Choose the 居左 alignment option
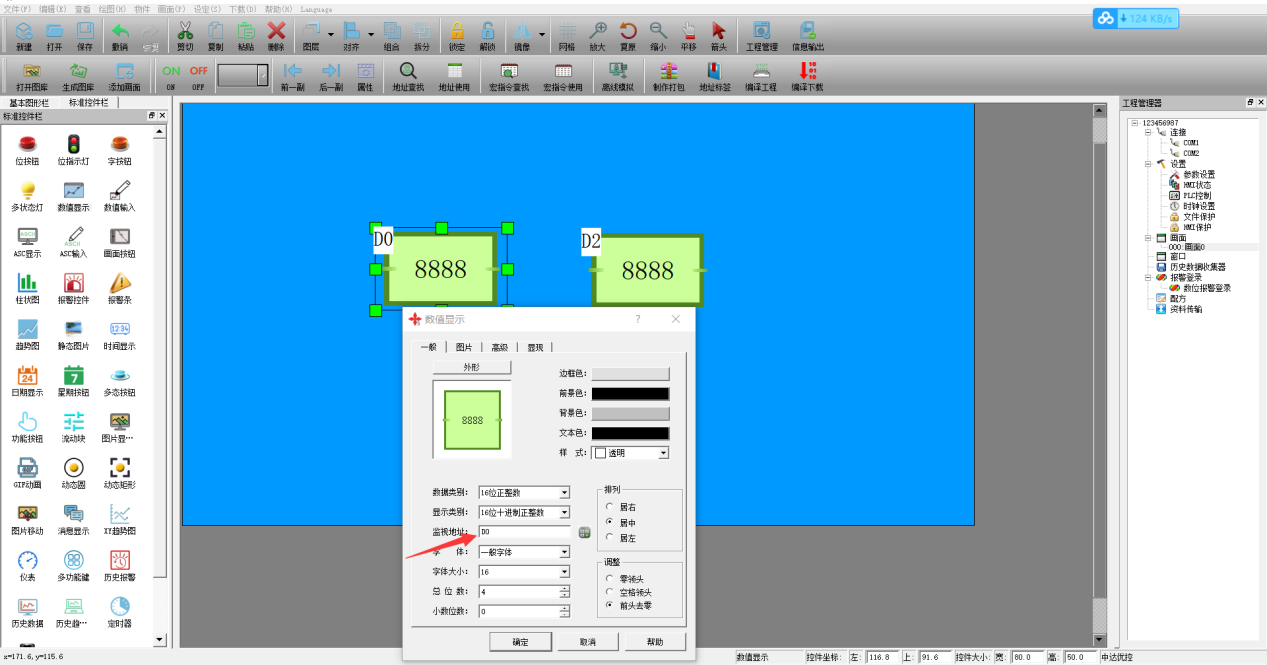This screenshot has width=1267, height=665. [x=610, y=538]
